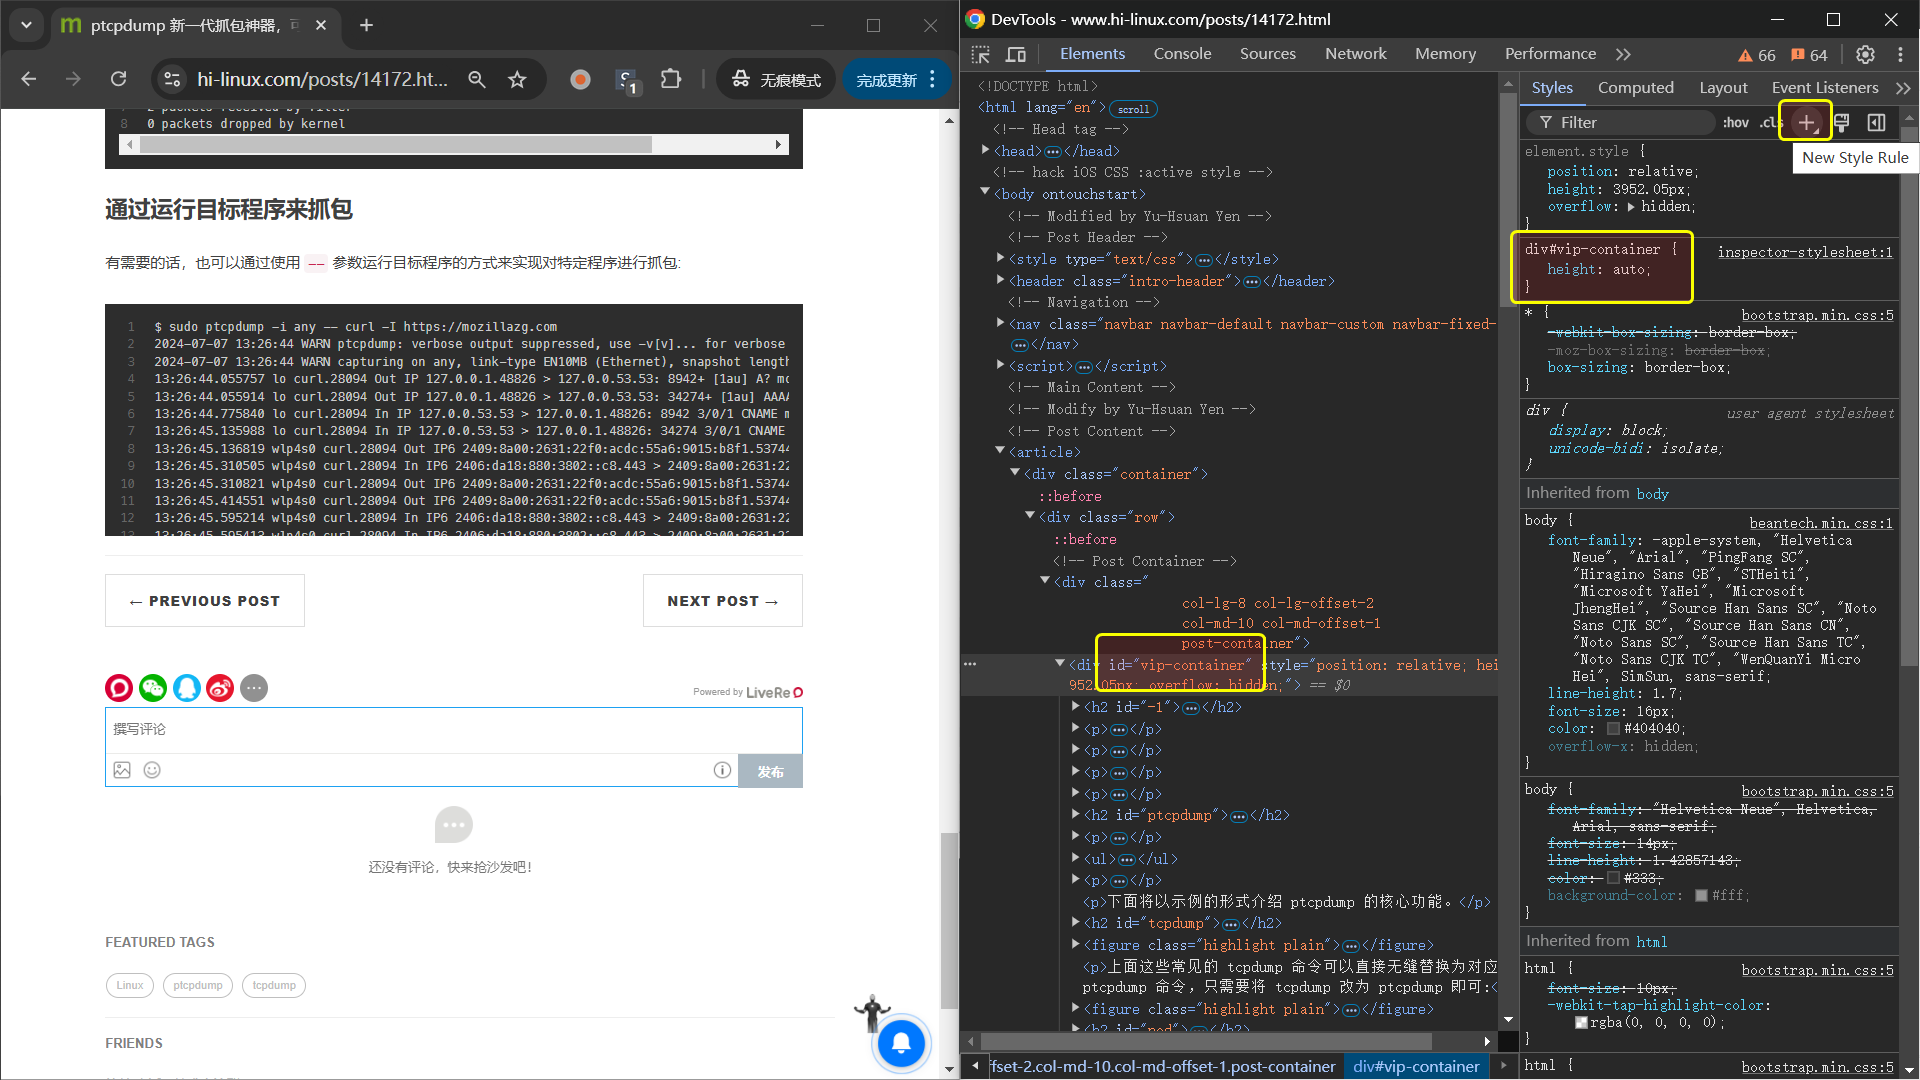Toggle the overflow property expand arrow
Screen dimensions: 1920x1080
point(1631,207)
